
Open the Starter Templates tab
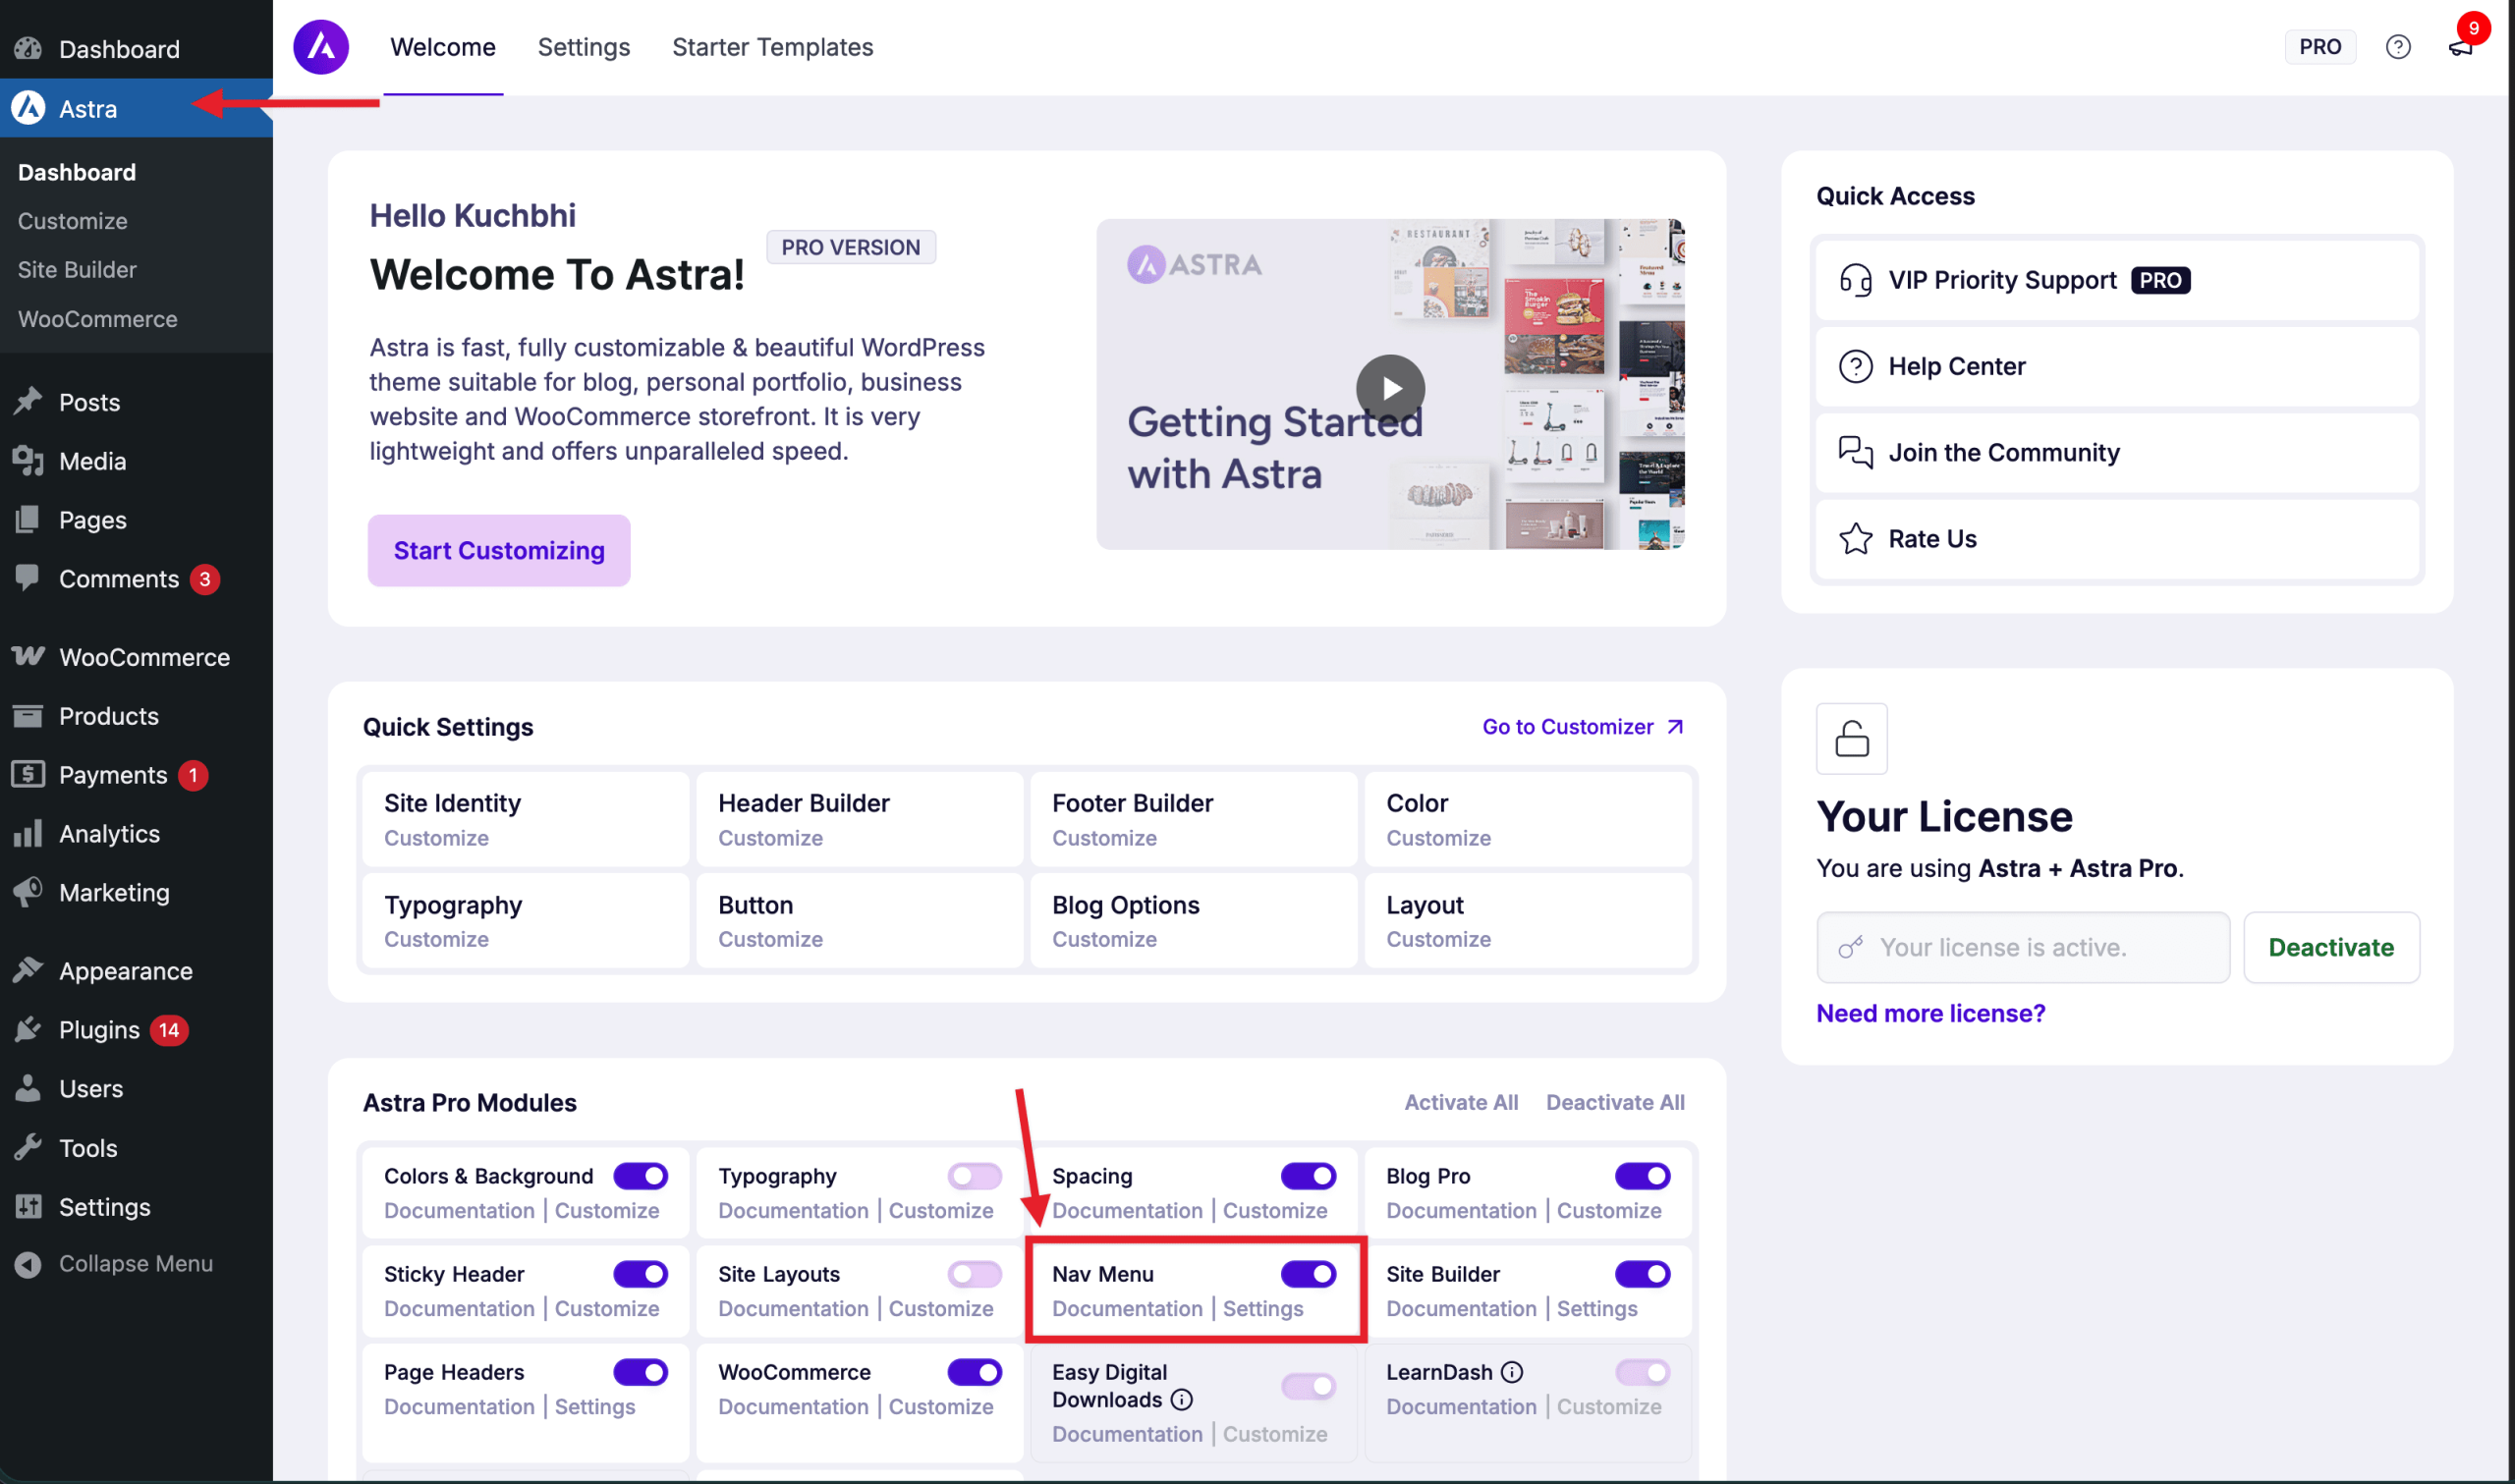772,47
